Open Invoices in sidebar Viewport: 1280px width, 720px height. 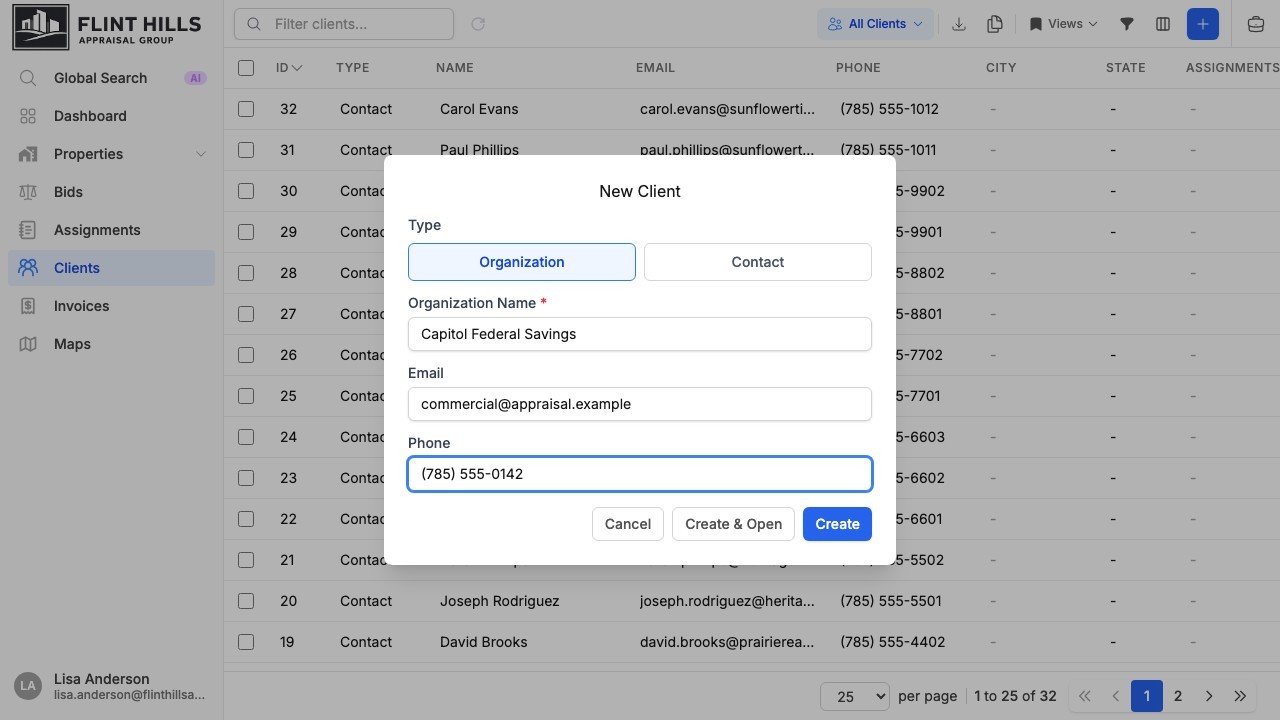(111, 306)
